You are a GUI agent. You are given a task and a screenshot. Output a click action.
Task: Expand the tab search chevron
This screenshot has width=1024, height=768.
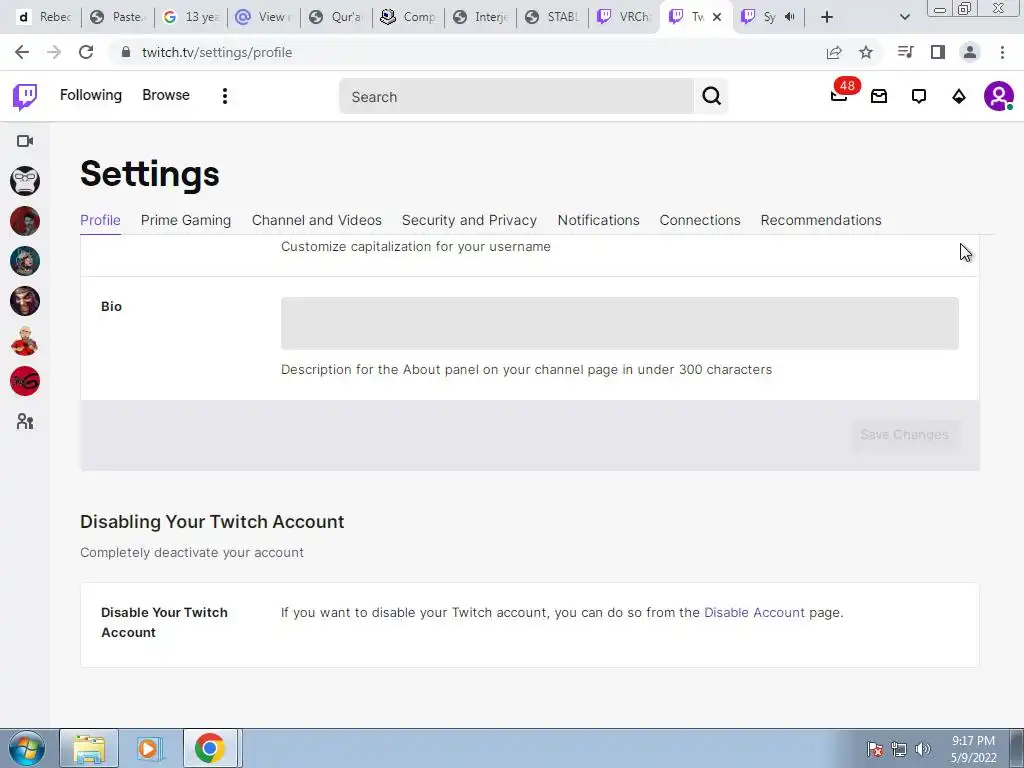904,17
